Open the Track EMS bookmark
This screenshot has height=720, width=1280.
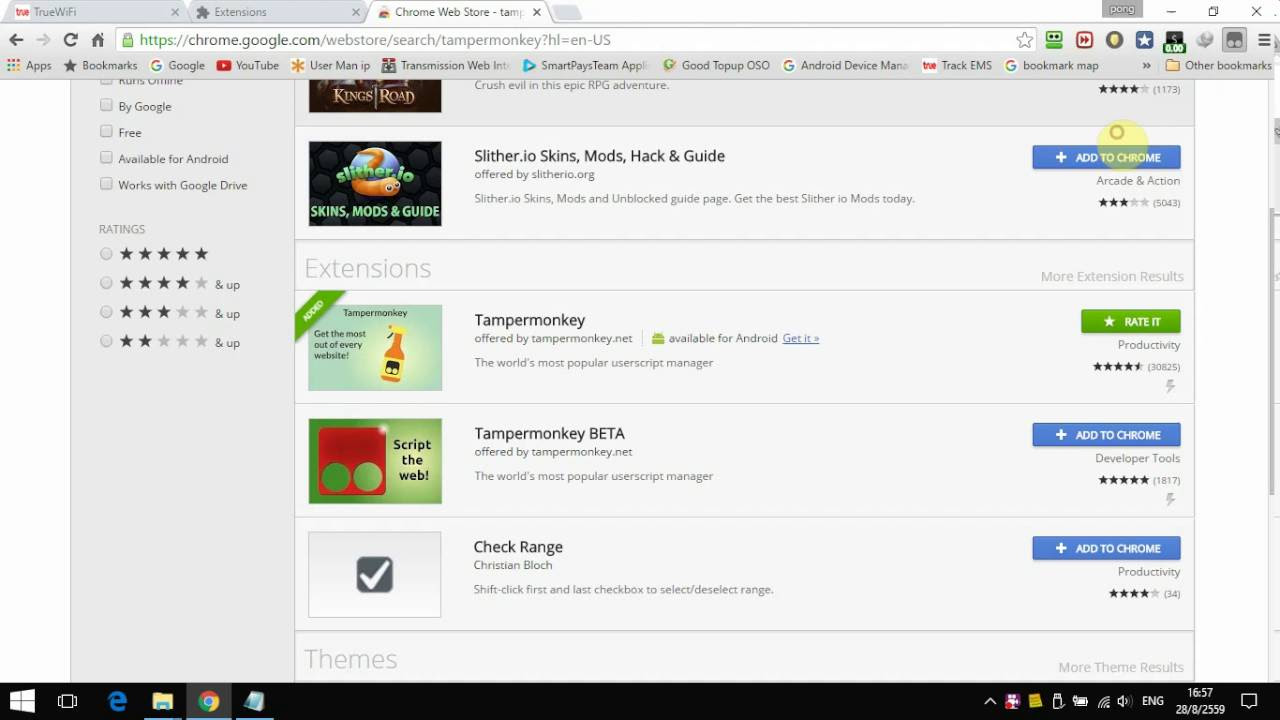pyautogui.click(x=957, y=65)
